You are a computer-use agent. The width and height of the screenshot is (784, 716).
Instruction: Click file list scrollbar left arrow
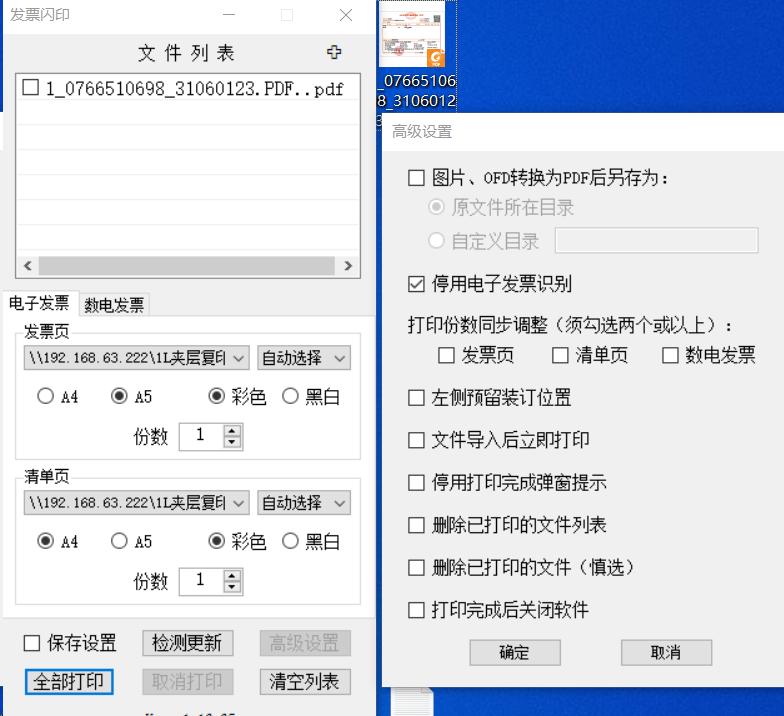point(28,266)
